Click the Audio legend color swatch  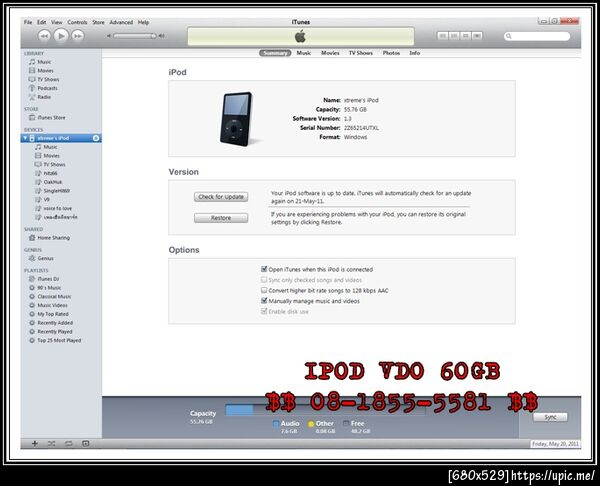(276, 424)
